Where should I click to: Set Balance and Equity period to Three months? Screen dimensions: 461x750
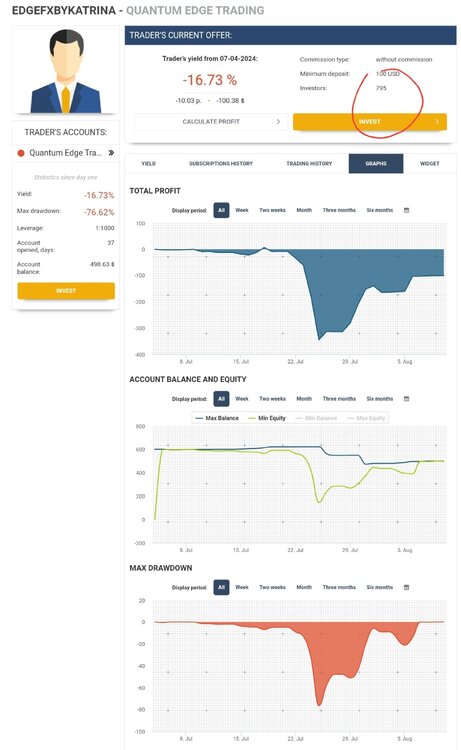(339, 399)
